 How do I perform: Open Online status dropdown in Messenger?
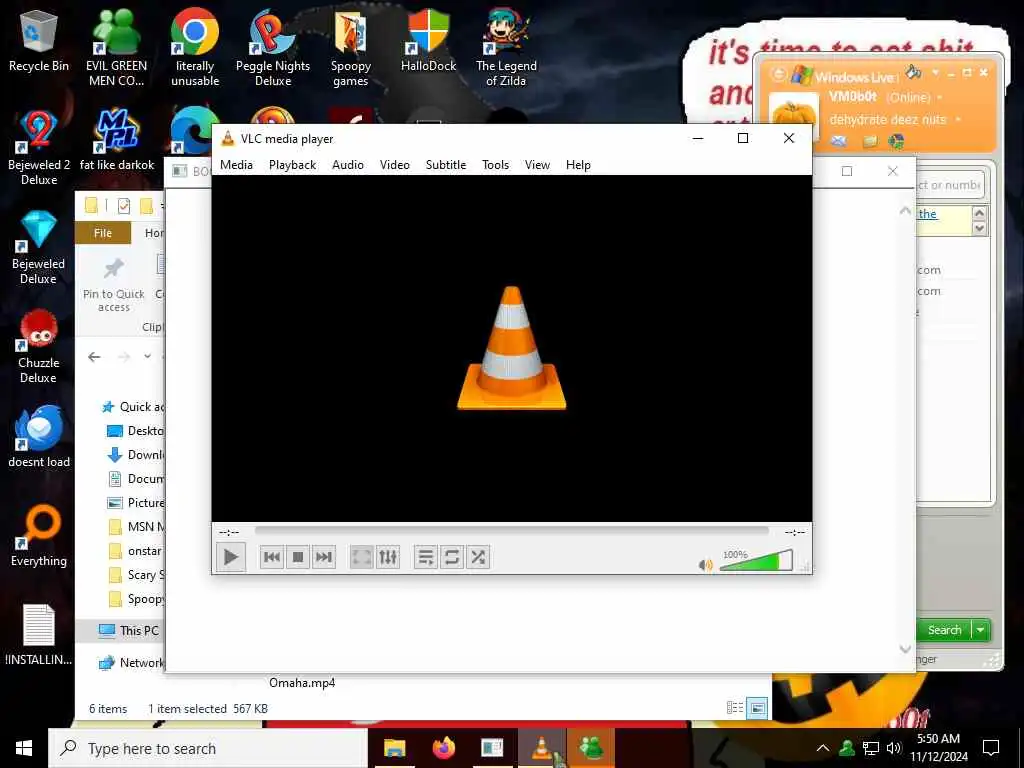point(940,98)
